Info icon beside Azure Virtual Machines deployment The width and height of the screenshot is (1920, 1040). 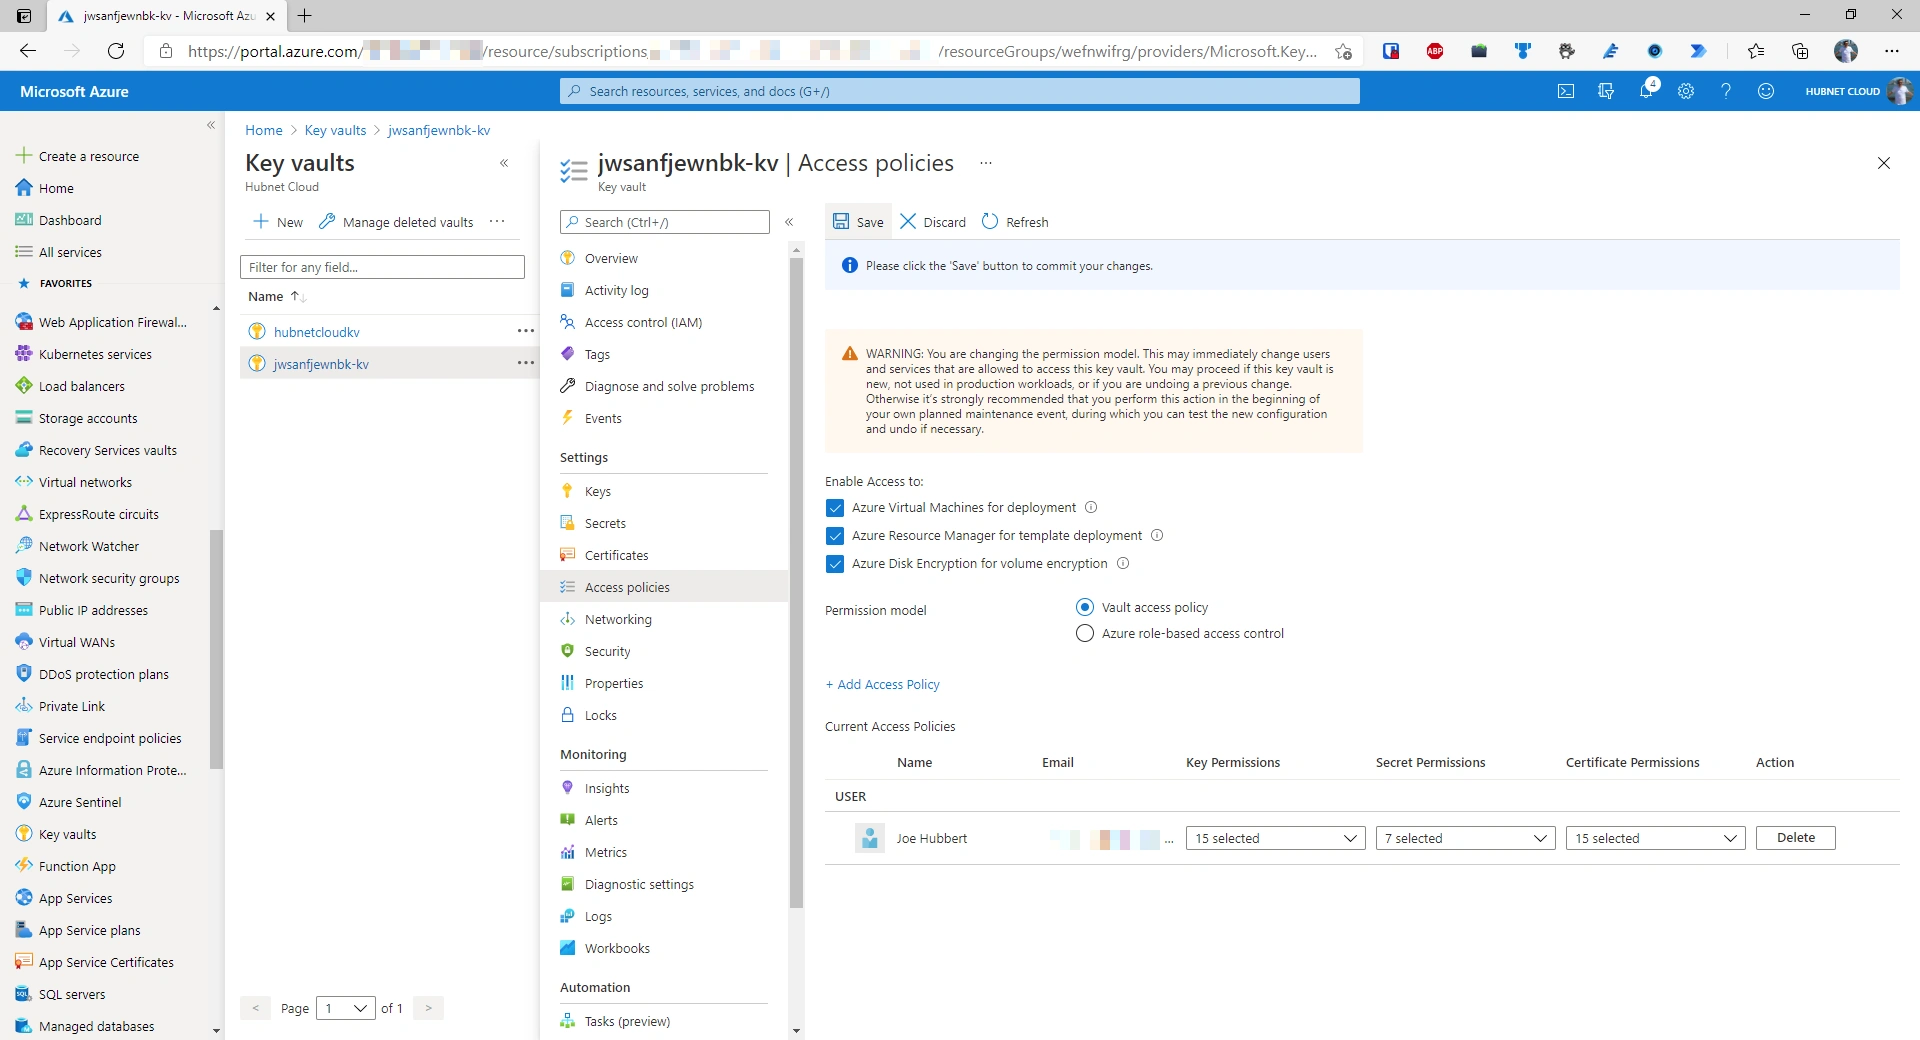(1091, 507)
